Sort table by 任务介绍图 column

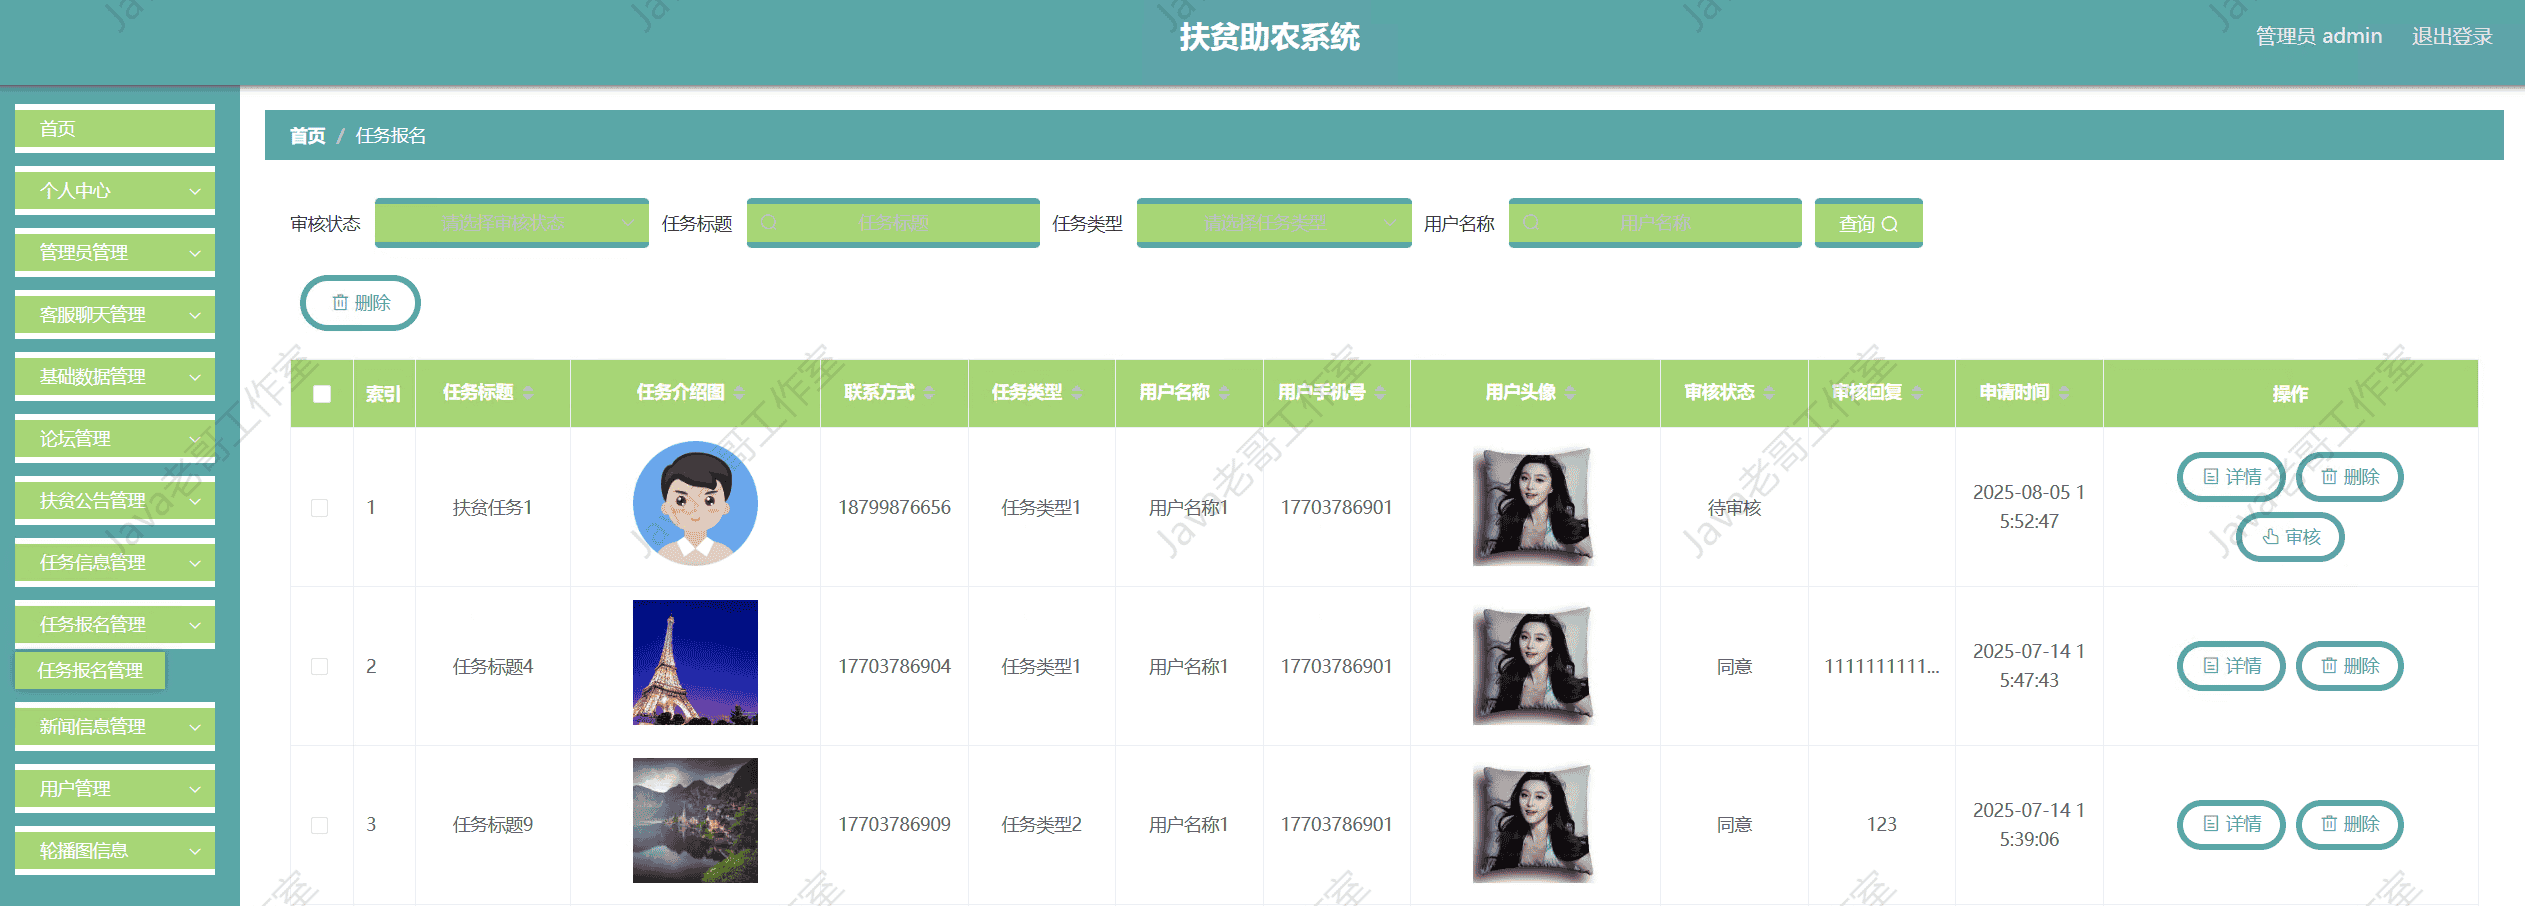[739, 393]
